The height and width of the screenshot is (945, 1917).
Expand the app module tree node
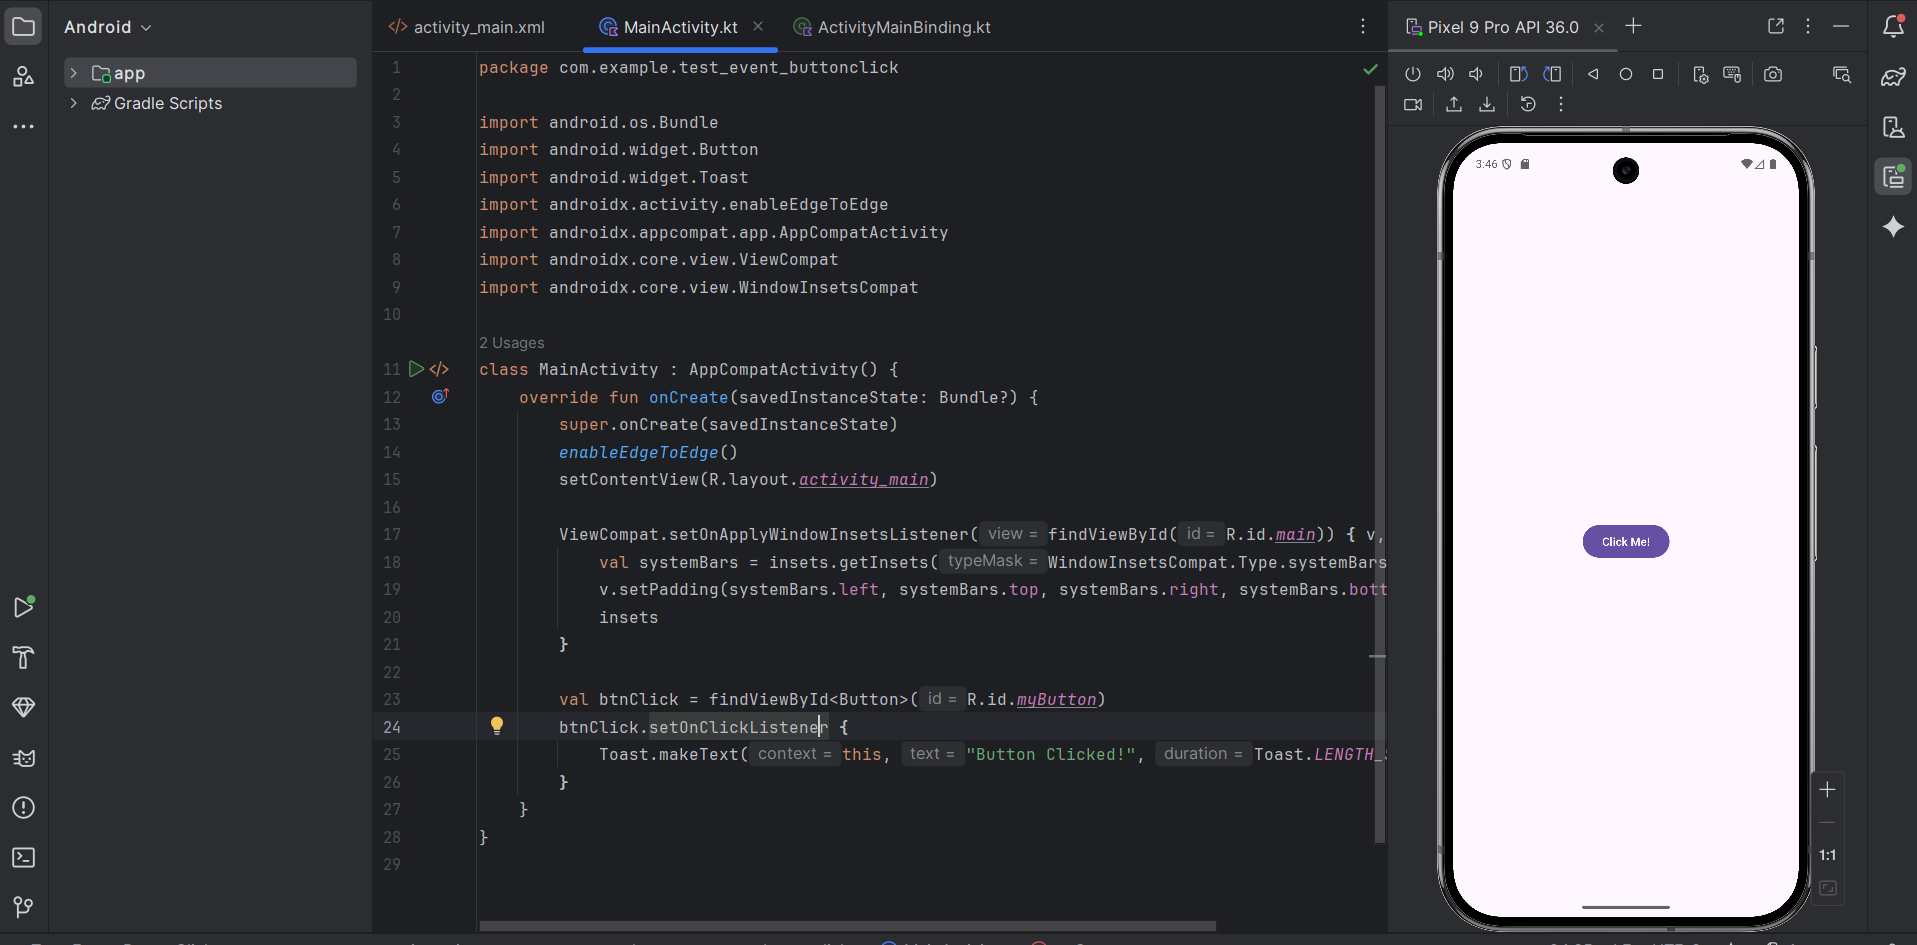[x=73, y=73]
